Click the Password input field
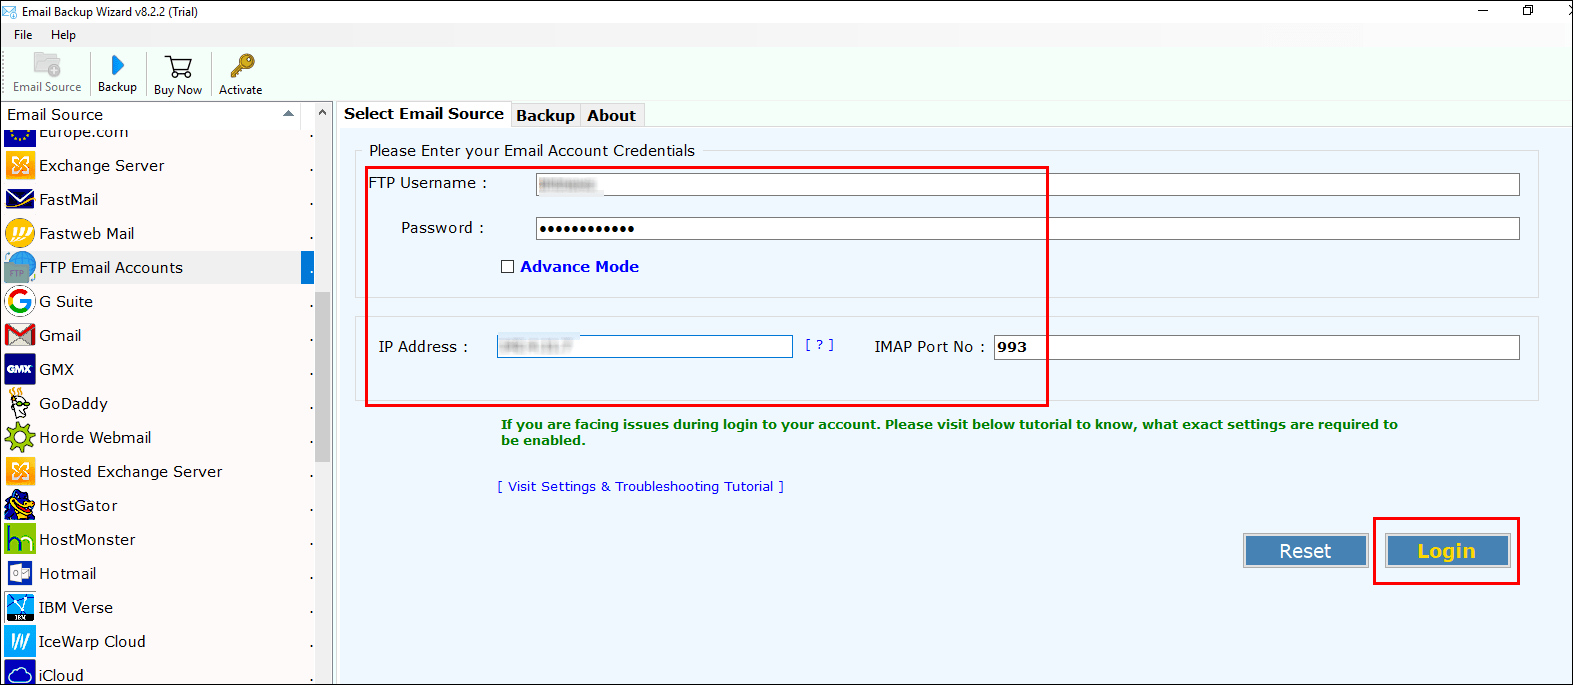Screen dimensions: 1573x685 [1027, 228]
